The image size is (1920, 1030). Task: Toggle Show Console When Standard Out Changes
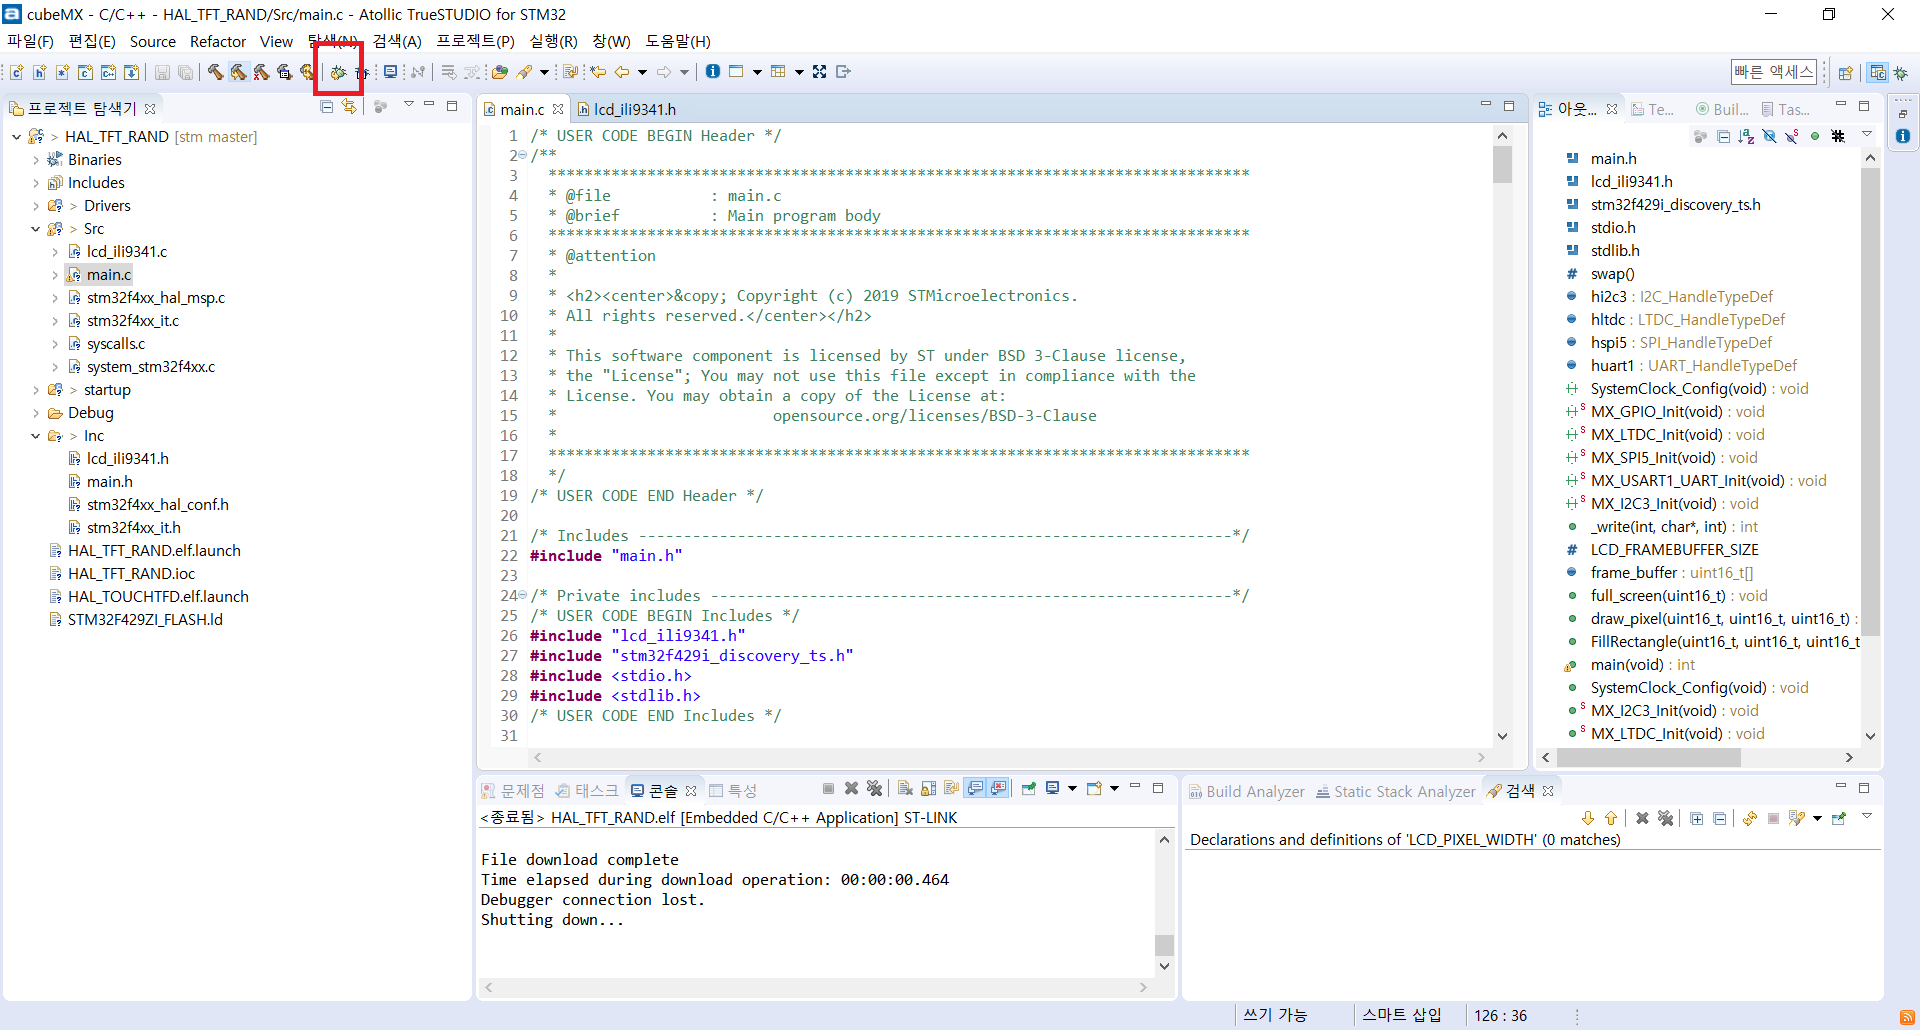pos(975,789)
